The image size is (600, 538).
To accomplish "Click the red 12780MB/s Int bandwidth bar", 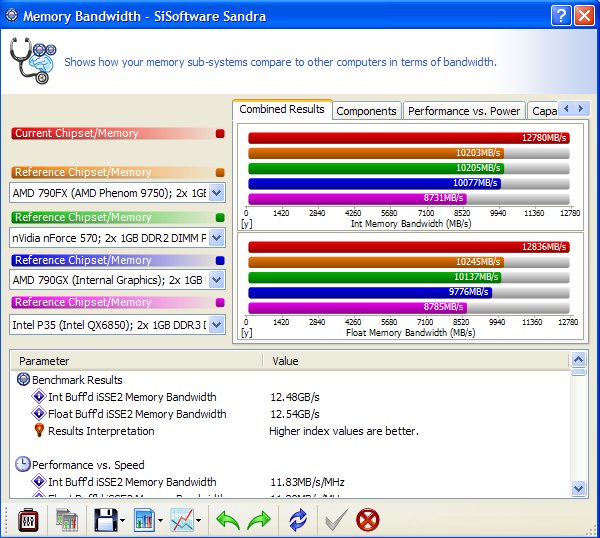I will [x=409, y=138].
